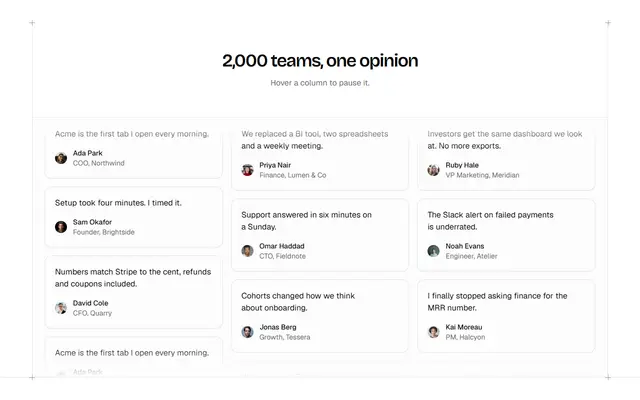Click Sam Okafor's avatar photo
The width and height of the screenshot is (640, 400).
pos(61,227)
